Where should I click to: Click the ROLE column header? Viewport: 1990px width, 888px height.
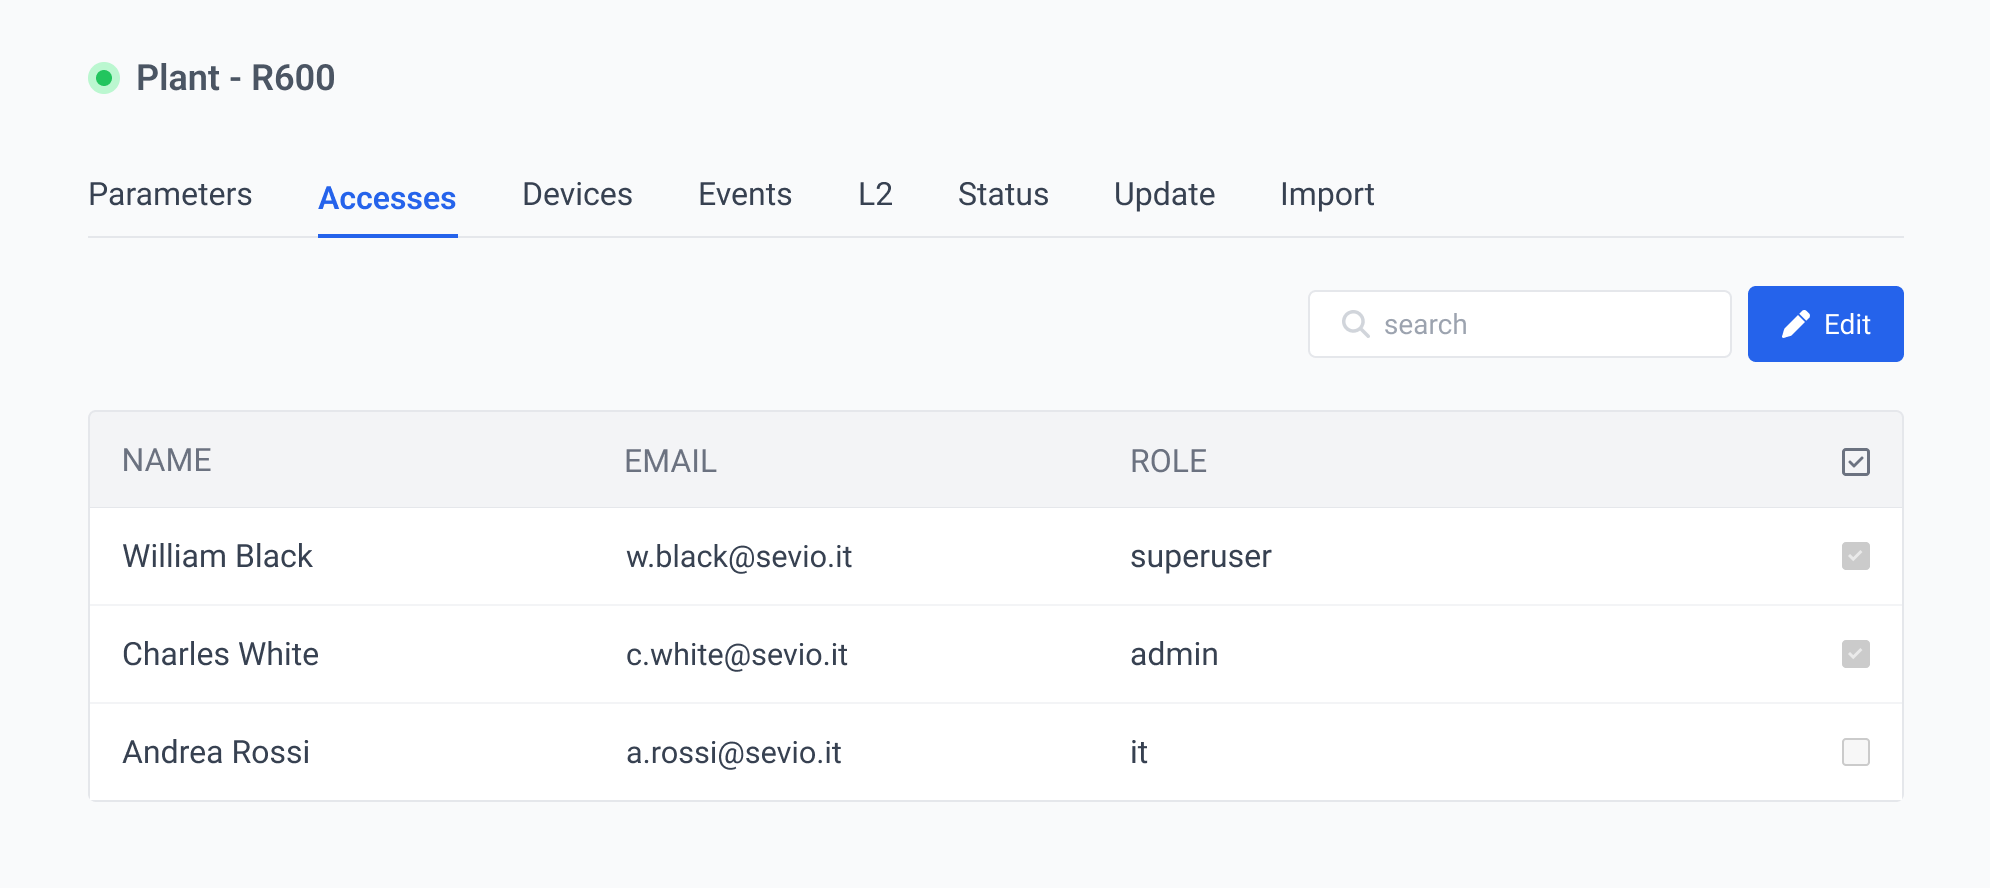(x=1168, y=461)
